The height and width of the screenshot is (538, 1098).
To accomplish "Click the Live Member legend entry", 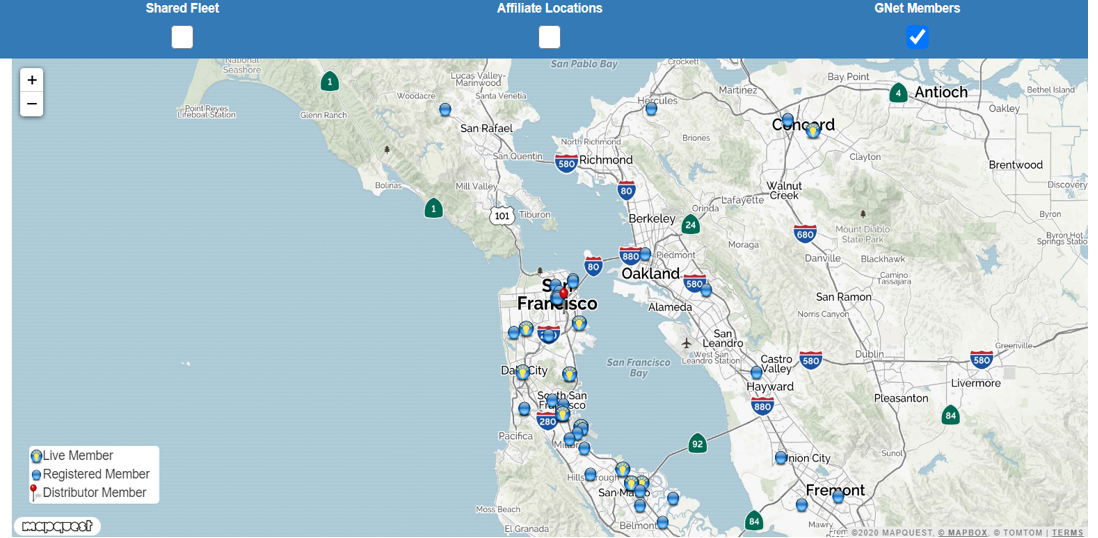I will coord(72,456).
